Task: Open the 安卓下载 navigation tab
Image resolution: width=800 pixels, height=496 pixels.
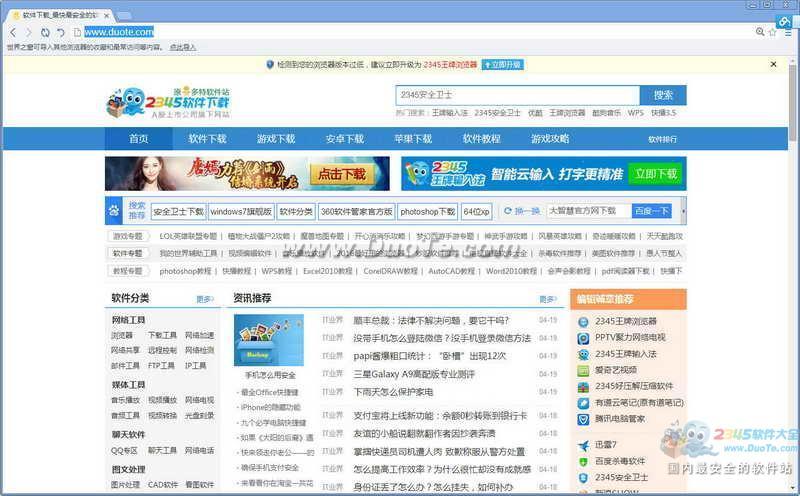Action: (x=344, y=139)
